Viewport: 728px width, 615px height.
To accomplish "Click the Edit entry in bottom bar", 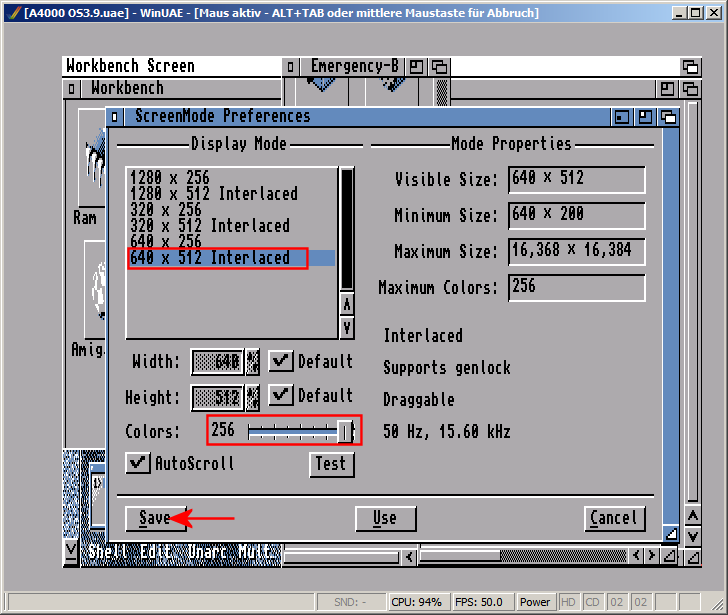I will click(156, 552).
